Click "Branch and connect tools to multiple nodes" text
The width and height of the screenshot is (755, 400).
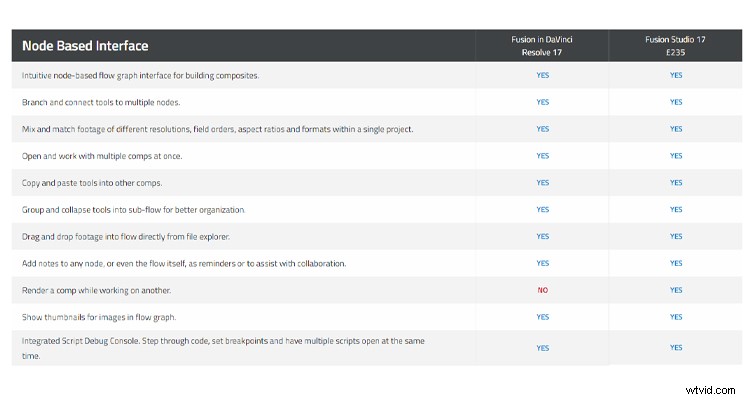(102, 102)
